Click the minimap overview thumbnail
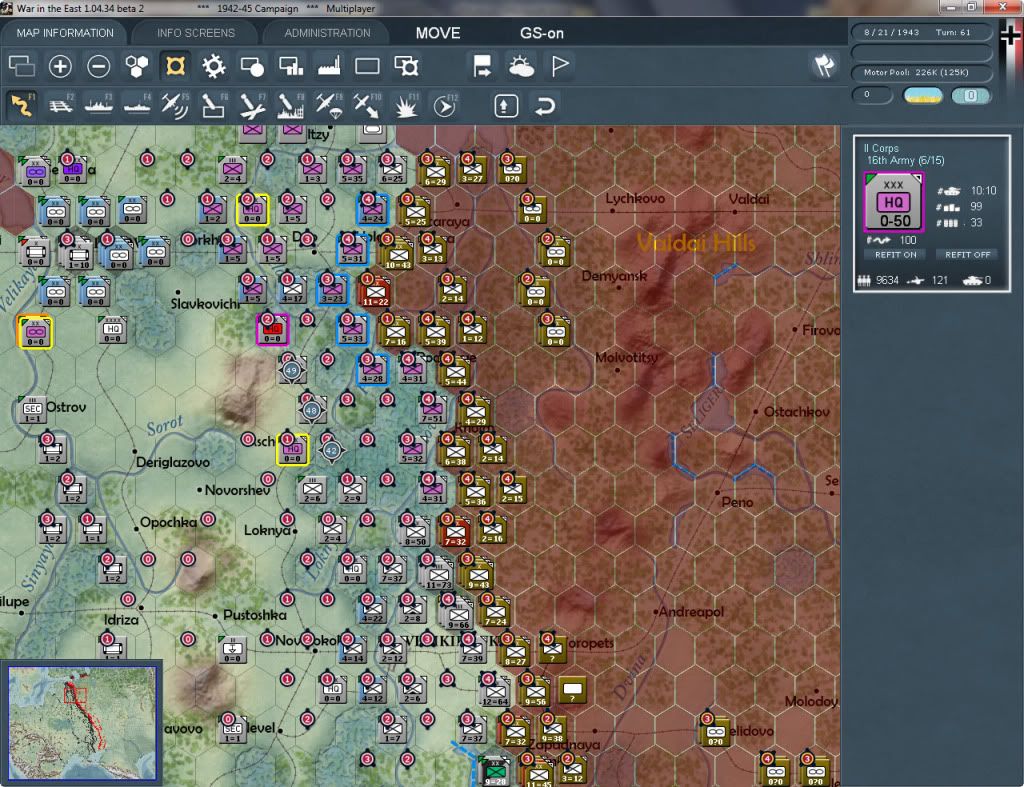 (82, 723)
